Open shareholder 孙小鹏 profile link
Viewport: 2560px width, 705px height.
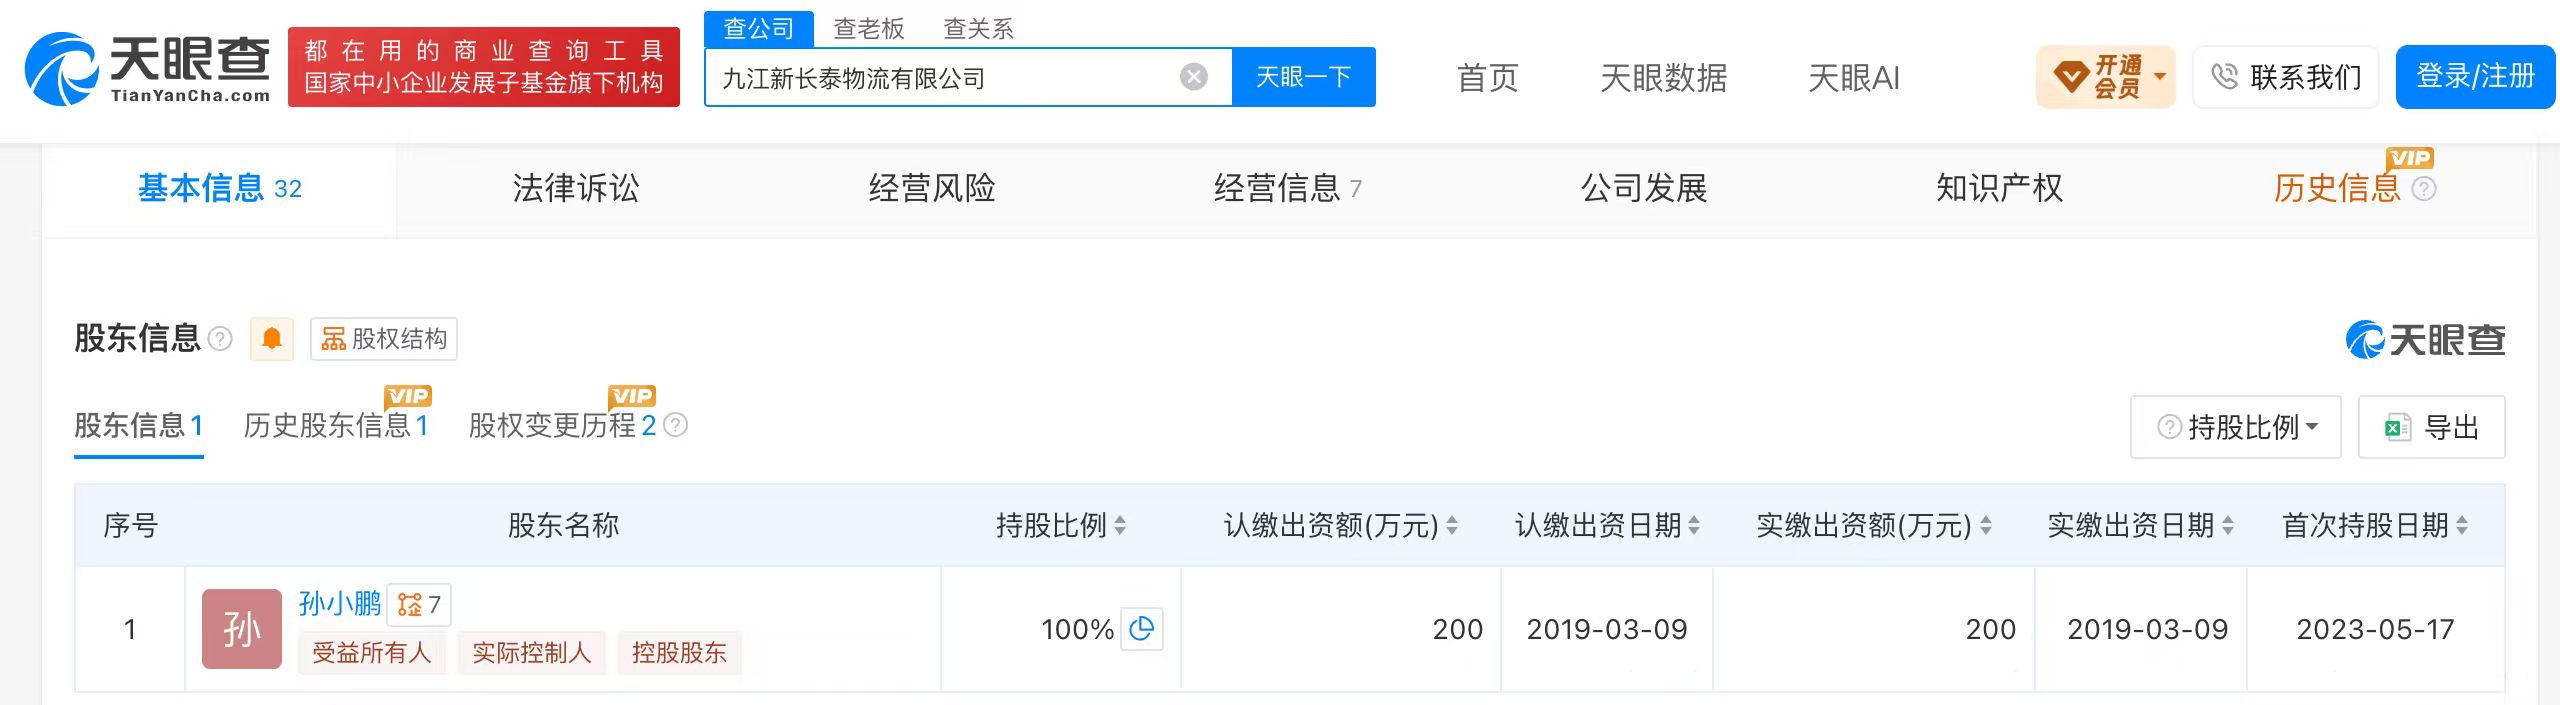point(340,603)
